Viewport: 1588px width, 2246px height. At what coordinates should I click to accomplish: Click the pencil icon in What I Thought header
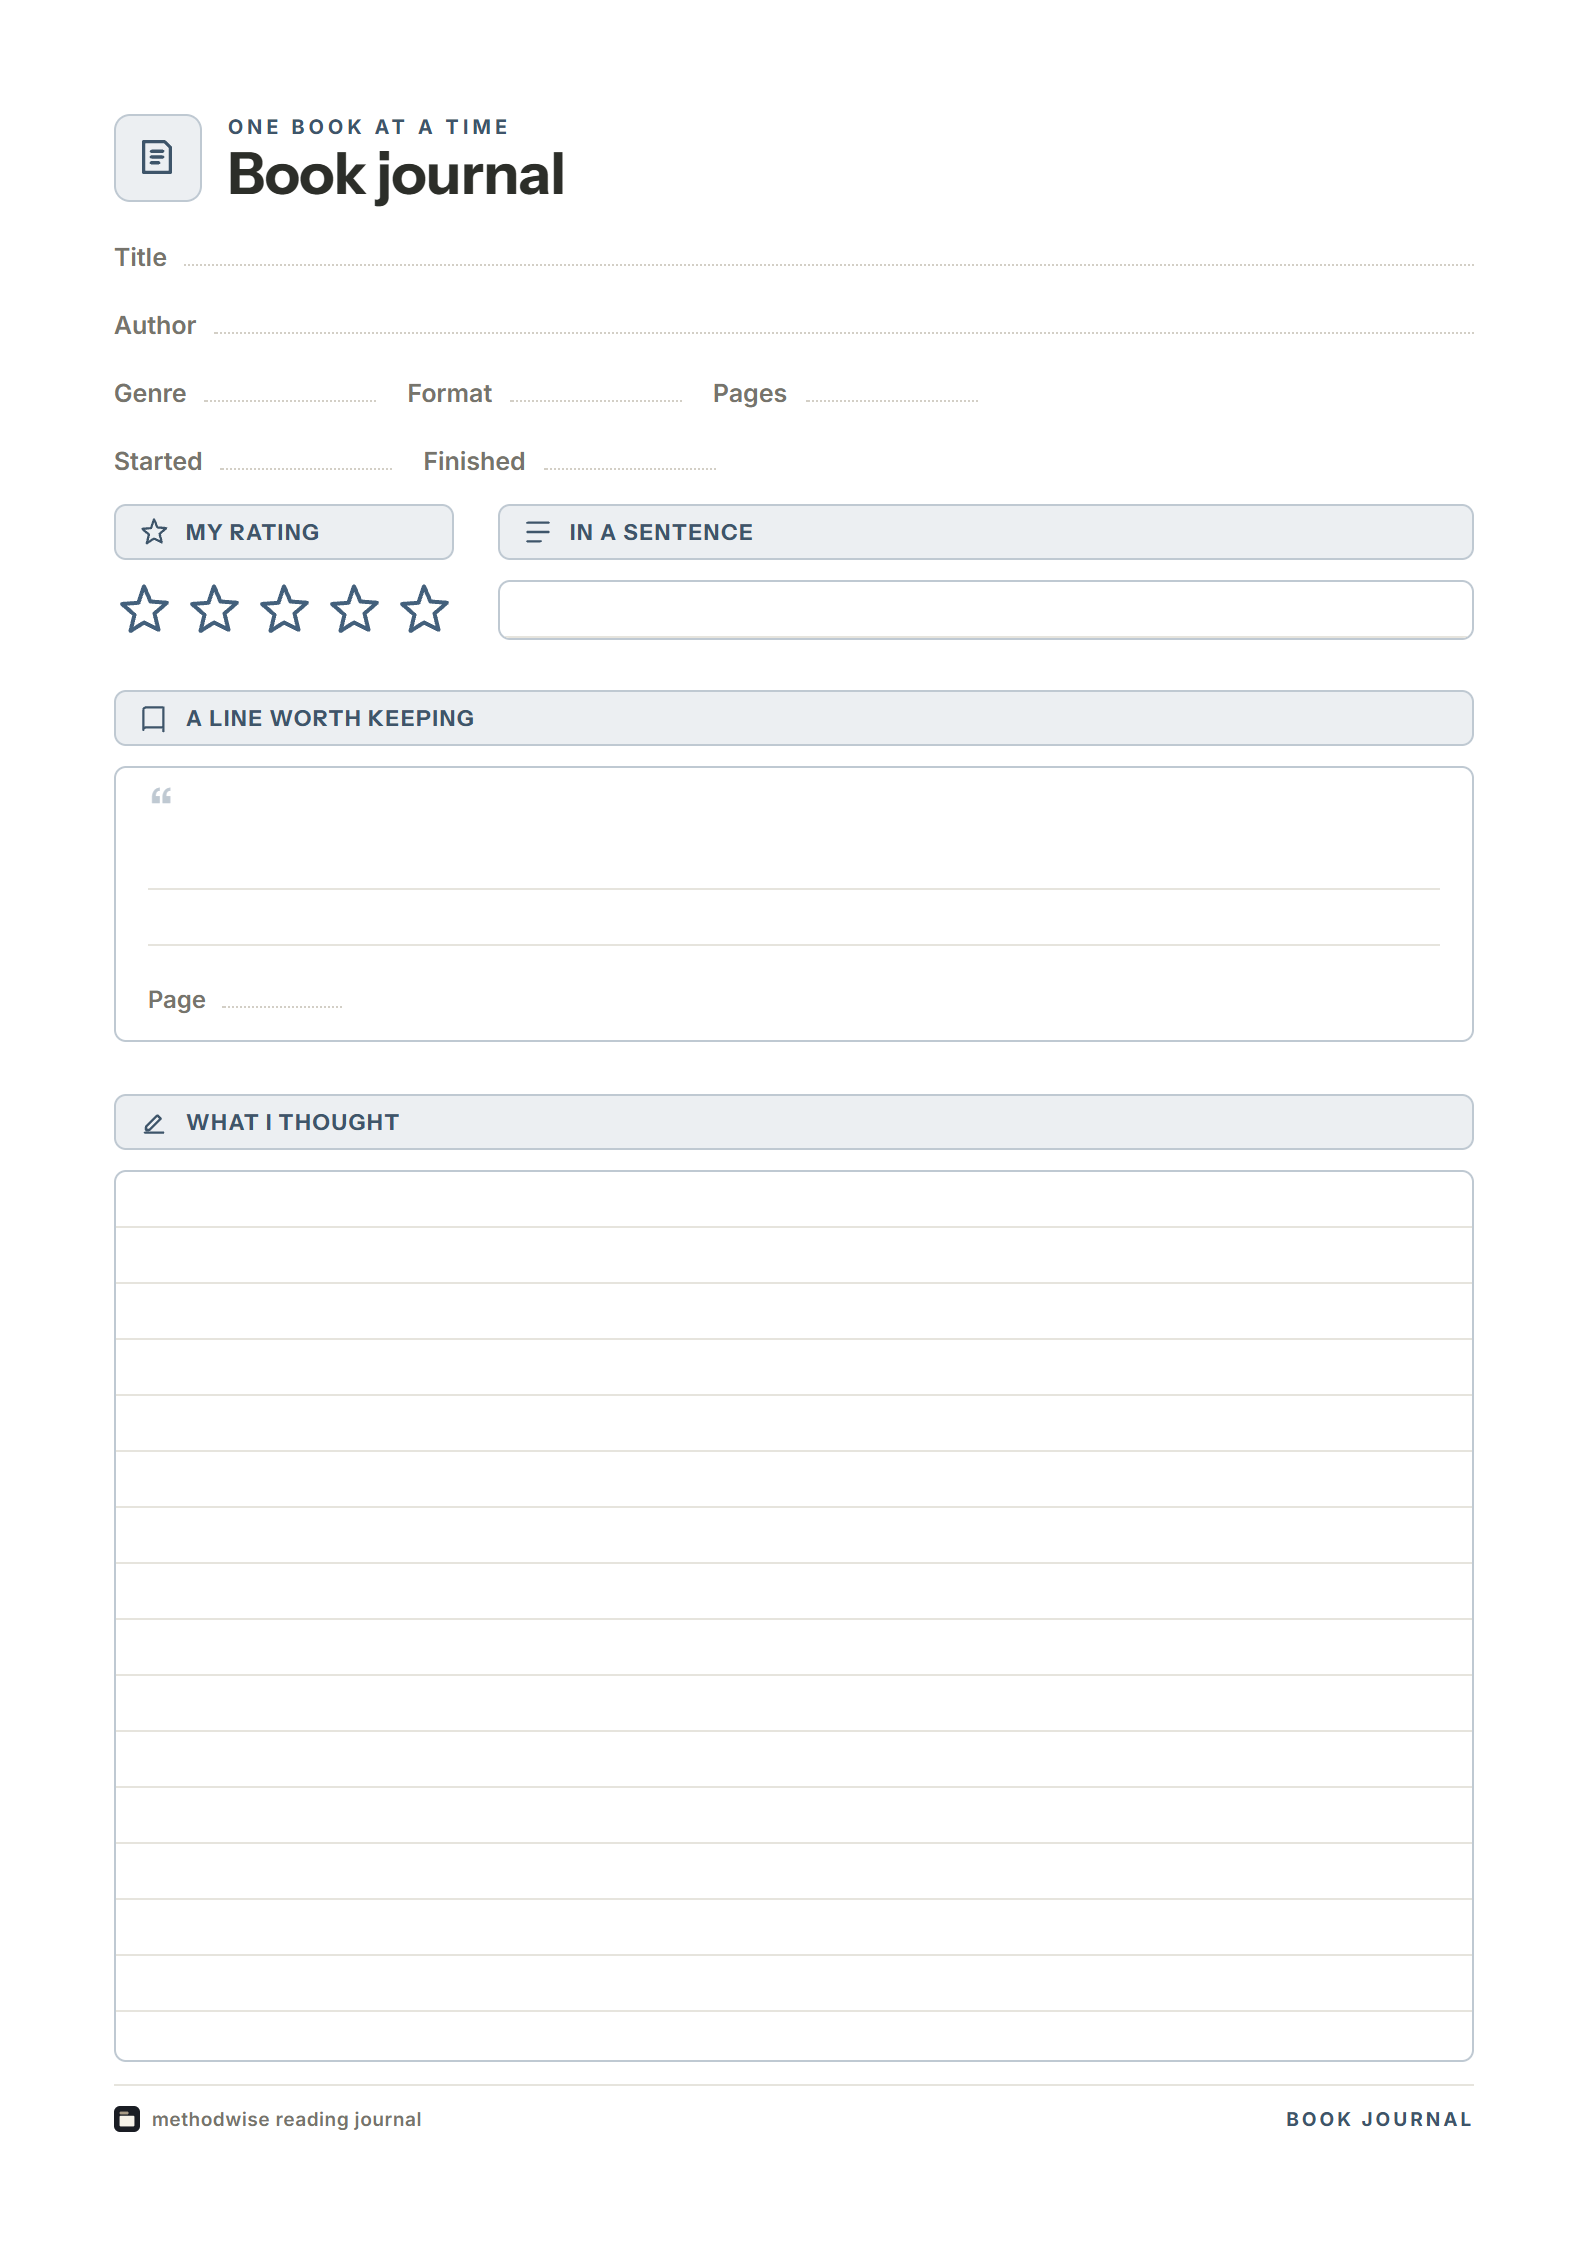click(x=154, y=1123)
